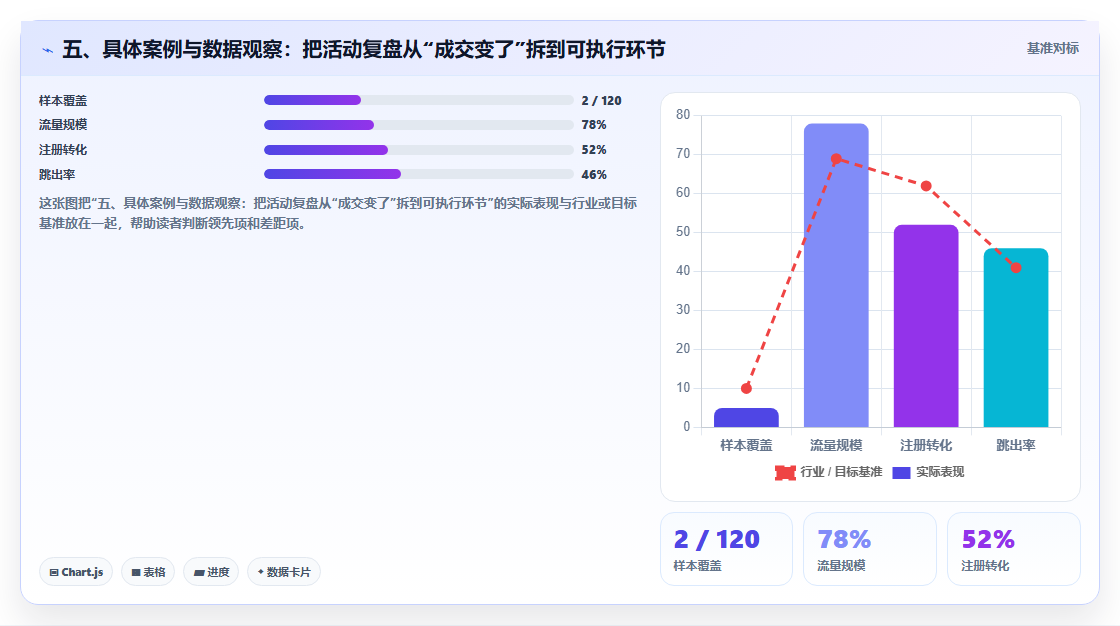
Task: Click the Chart.js tag pill
Action: (76, 572)
